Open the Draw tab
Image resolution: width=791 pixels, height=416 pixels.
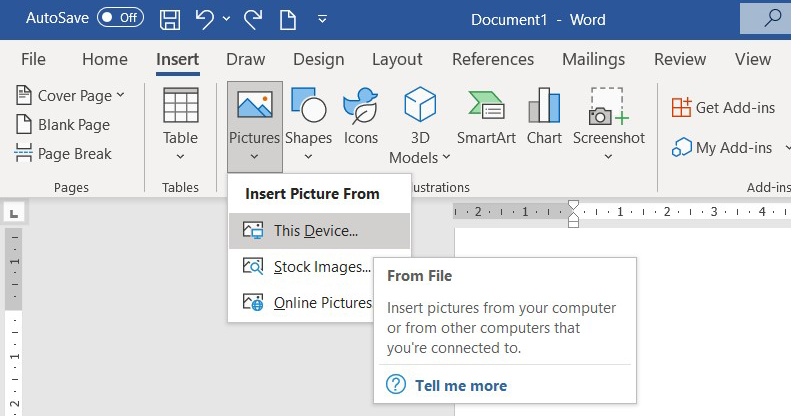(246, 60)
